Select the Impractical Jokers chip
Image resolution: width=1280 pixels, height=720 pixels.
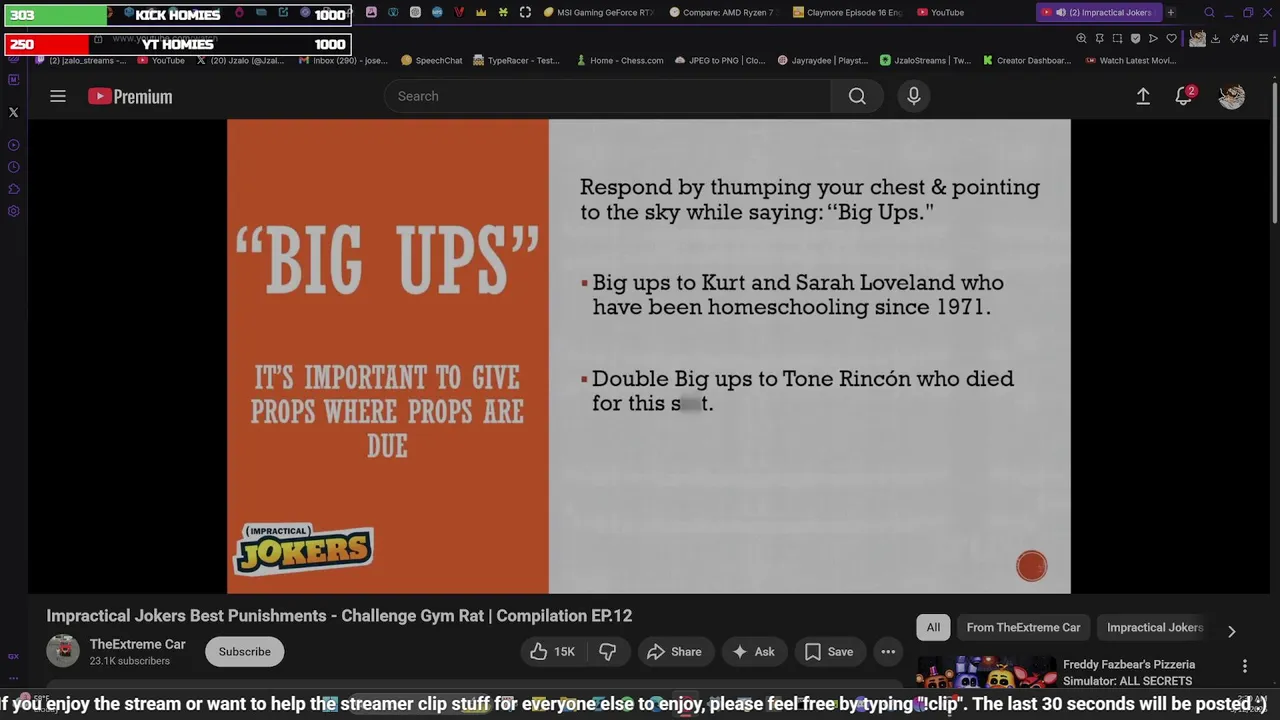tap(1154, 628)
